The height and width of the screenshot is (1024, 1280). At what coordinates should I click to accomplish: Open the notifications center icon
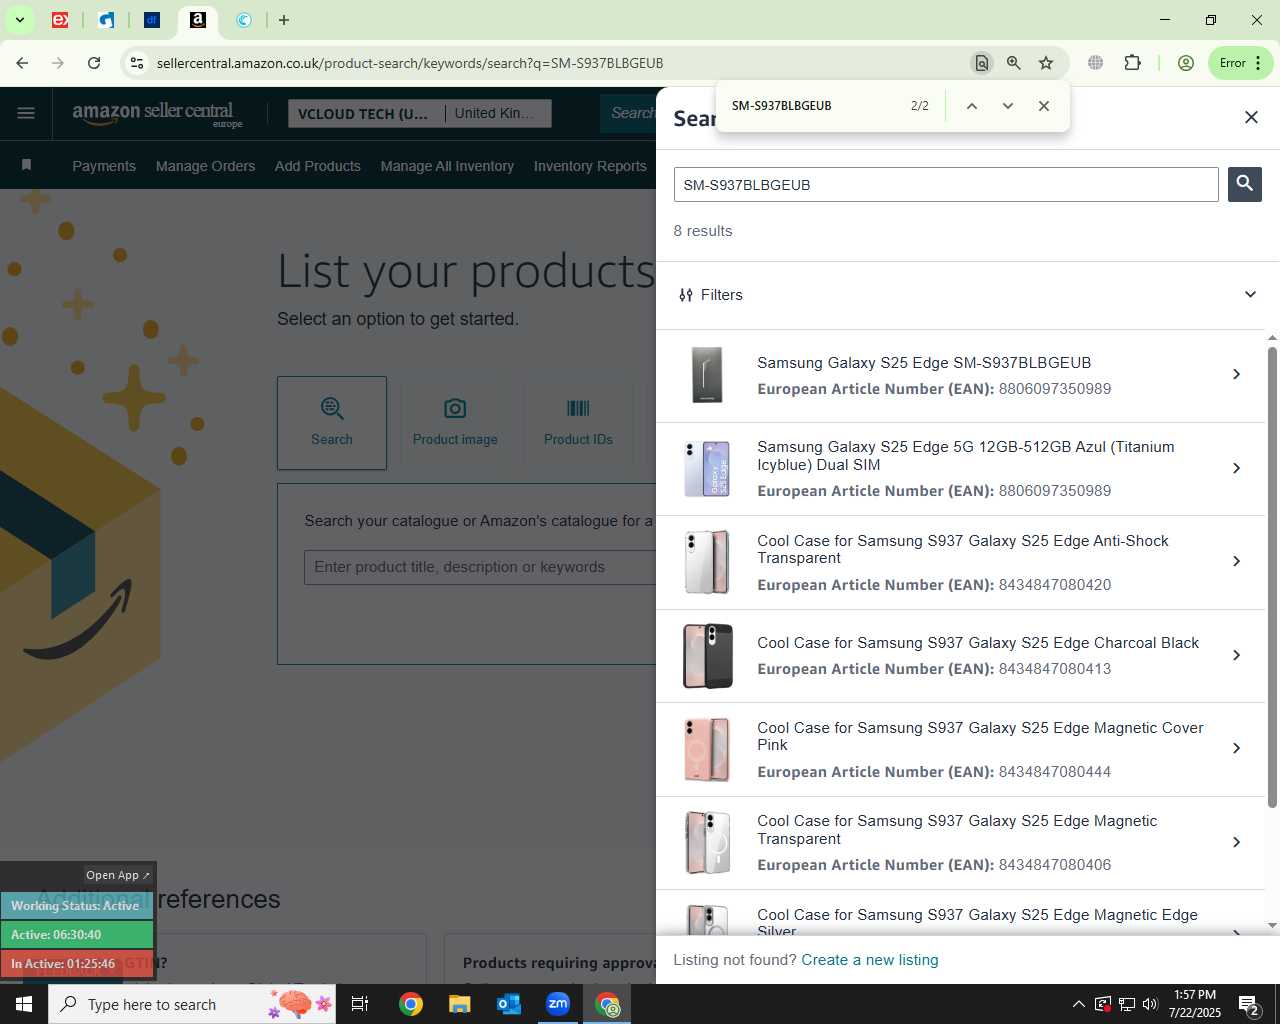pyautogui.click(x=1249, y=1004)
